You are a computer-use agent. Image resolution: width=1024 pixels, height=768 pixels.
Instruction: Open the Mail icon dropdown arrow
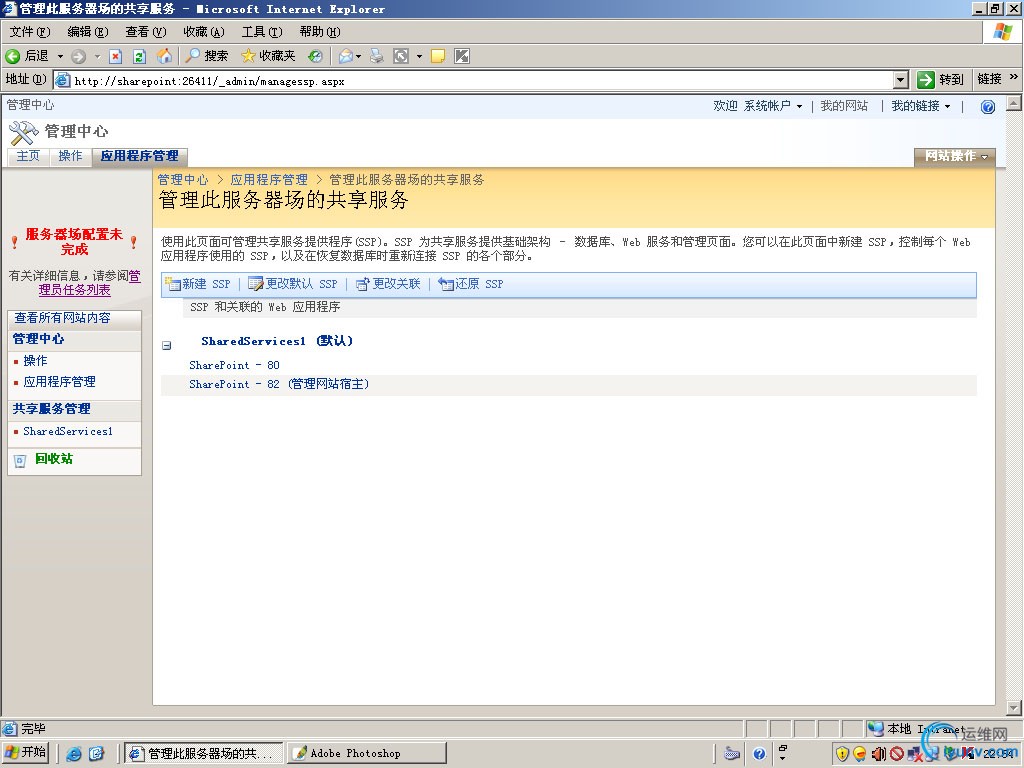point(359,56)
